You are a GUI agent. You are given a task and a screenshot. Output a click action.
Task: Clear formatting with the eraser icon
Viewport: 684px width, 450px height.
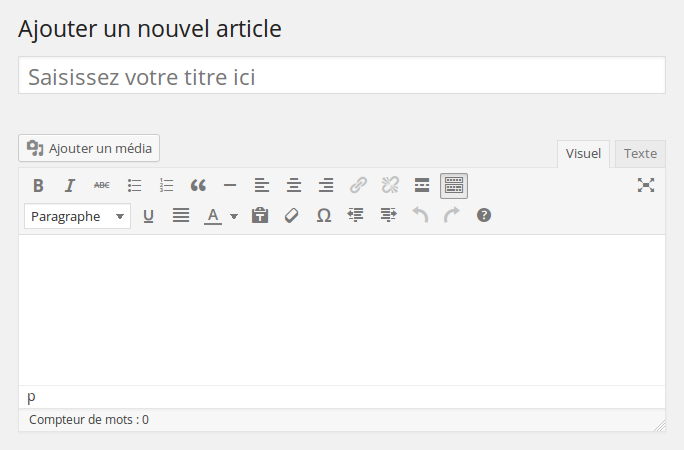(292, 216)
